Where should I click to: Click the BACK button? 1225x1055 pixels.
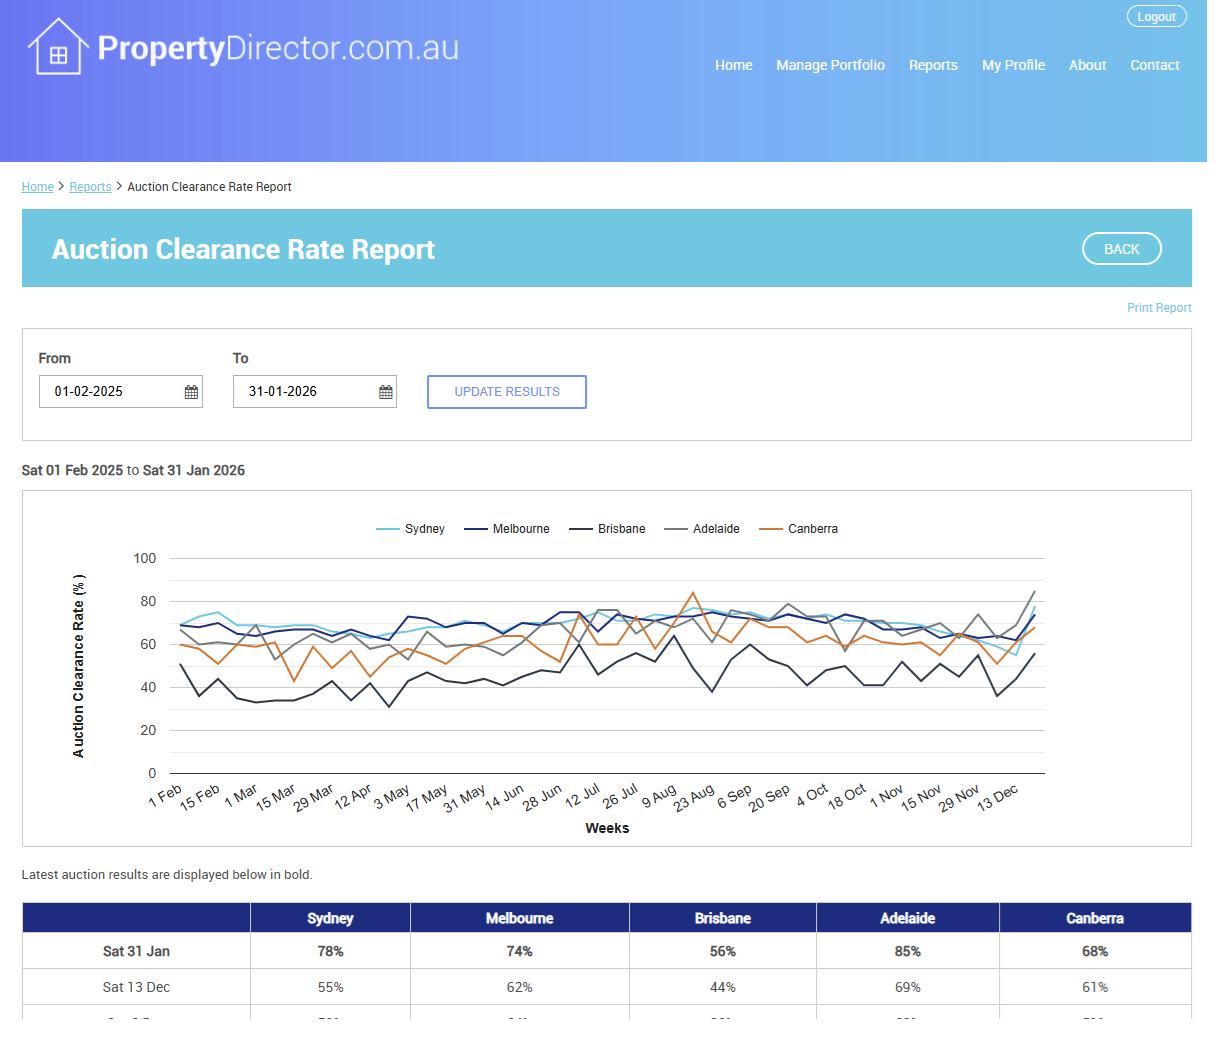click(x=1121, y=249)
